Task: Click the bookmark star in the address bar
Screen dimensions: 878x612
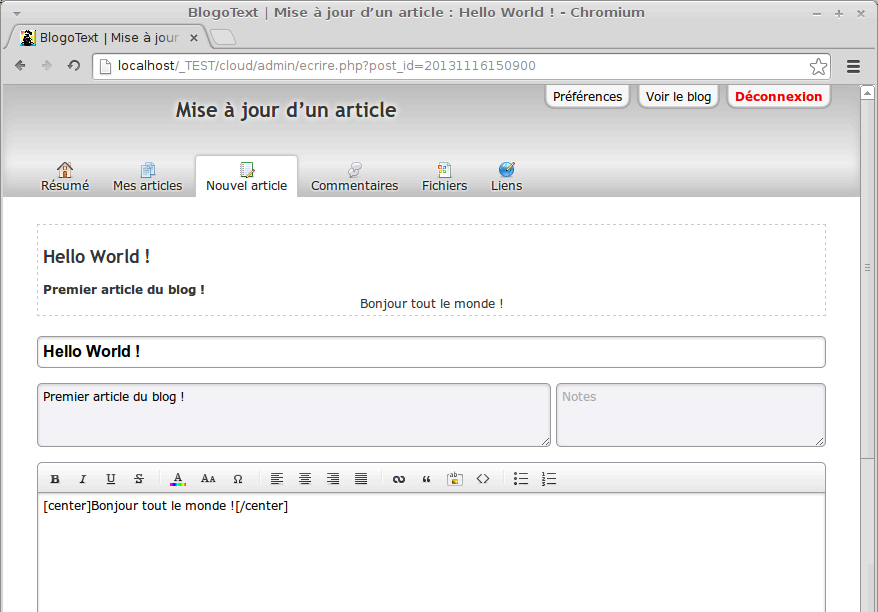Action: pos(818,66)
